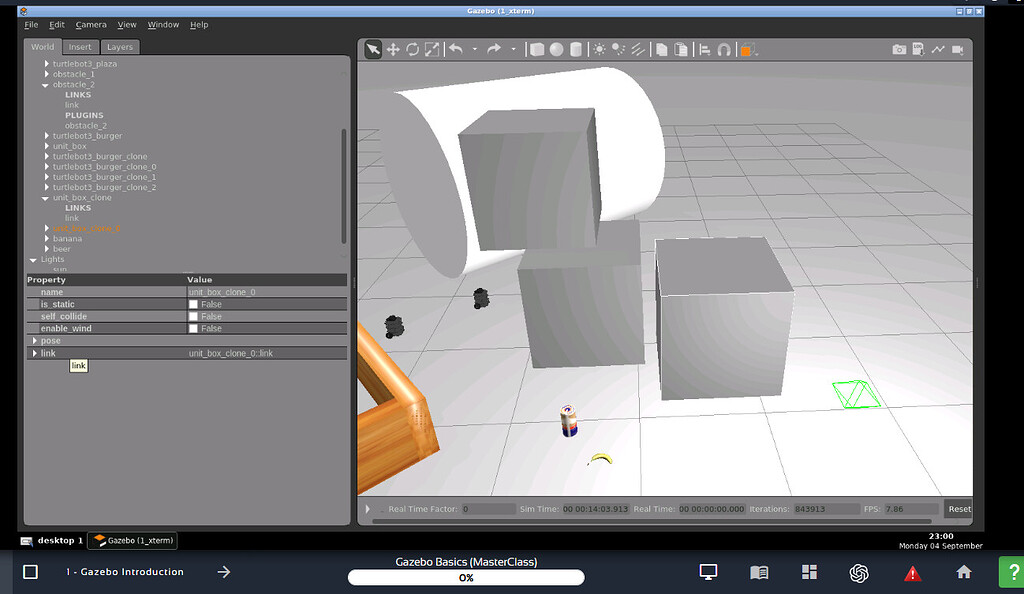Collapse the obstacle_2 tree entry

tap(44, 84)
